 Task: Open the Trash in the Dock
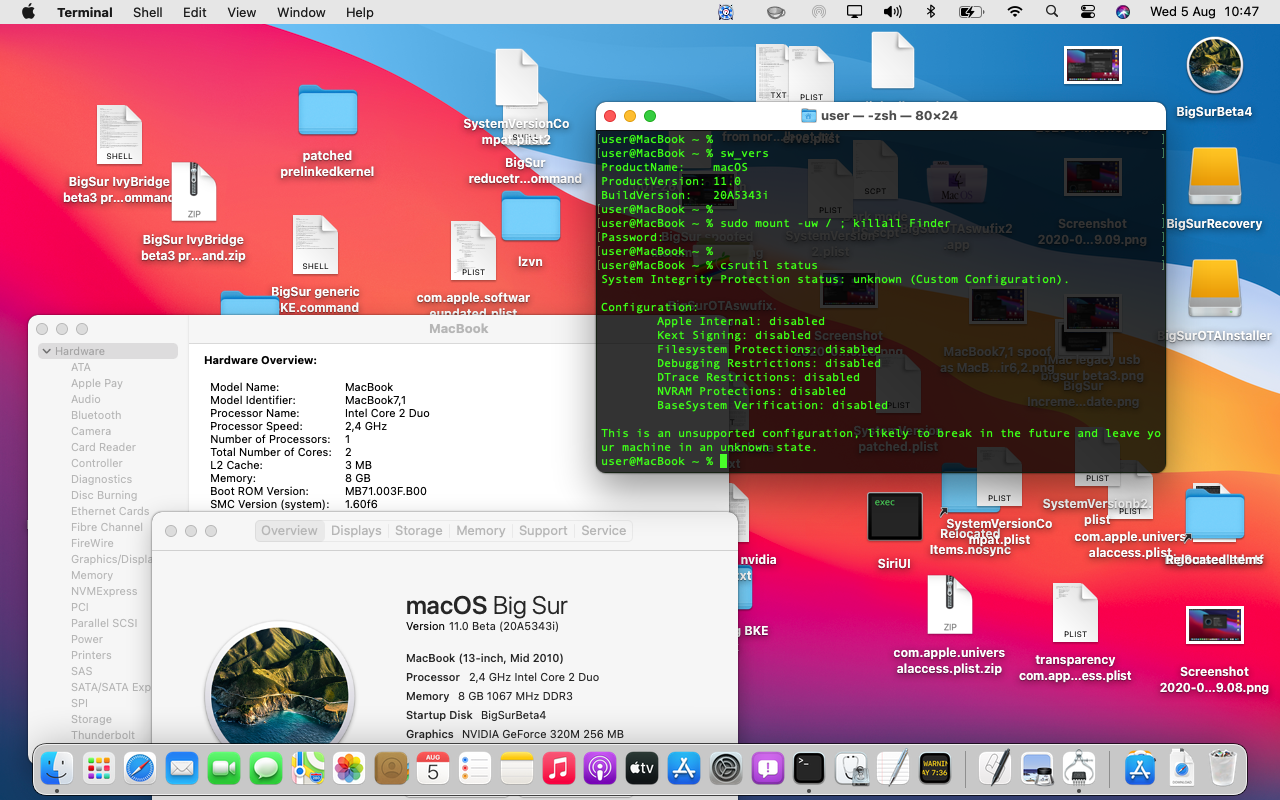[1224, 768]
